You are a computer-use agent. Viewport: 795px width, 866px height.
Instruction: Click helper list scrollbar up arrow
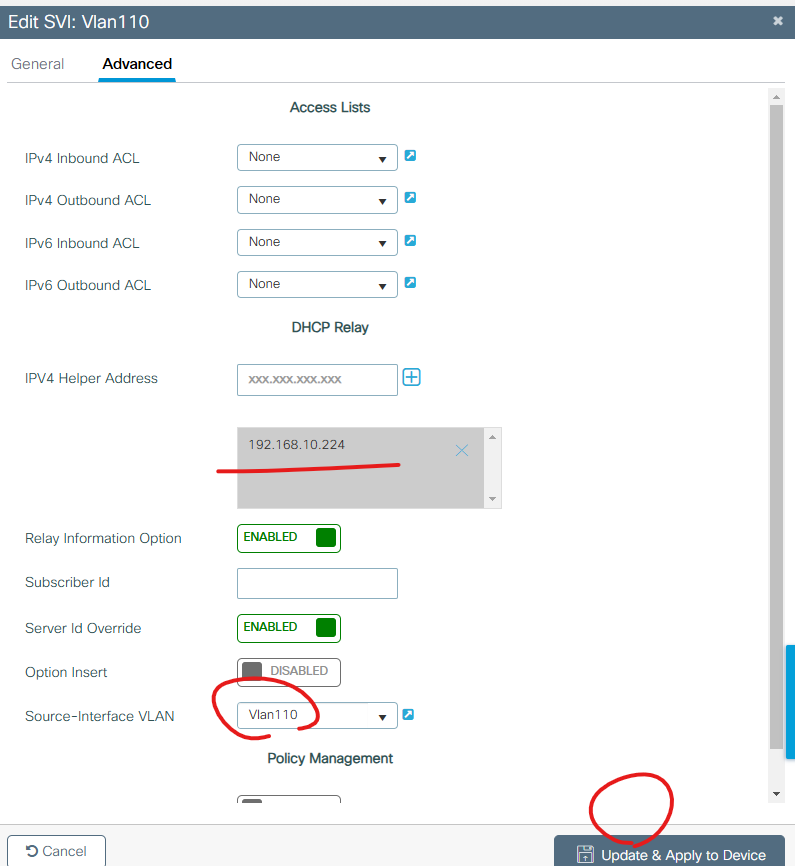click(492, 437)
